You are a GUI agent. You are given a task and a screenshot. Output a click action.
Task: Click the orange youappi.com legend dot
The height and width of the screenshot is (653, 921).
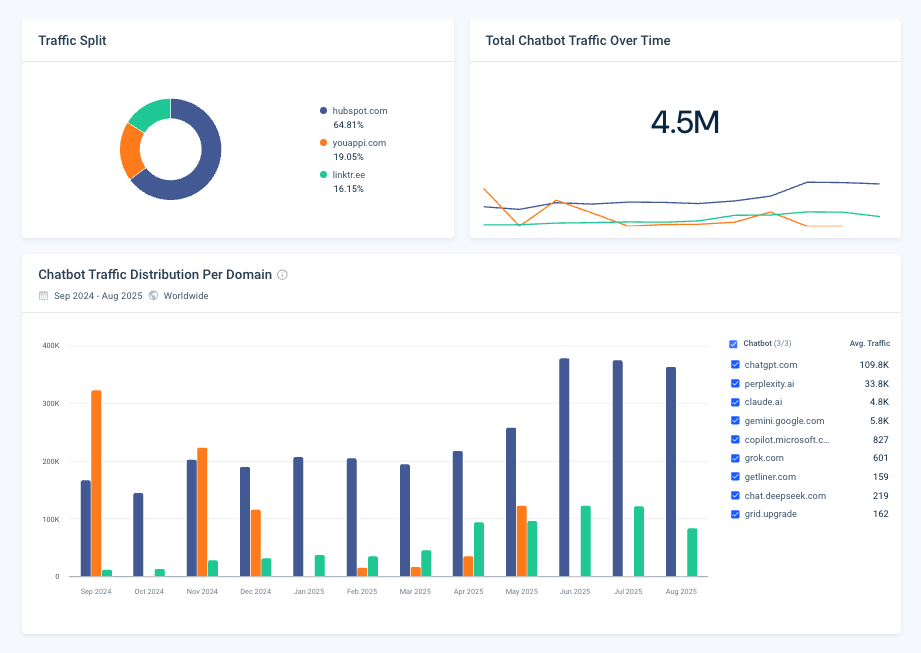323,143
